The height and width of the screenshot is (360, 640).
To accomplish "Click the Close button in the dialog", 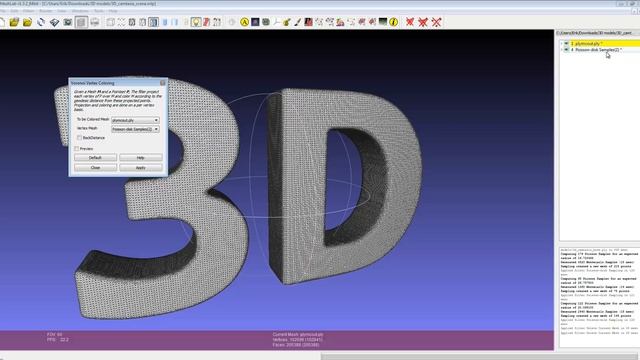I will point(96,168).
